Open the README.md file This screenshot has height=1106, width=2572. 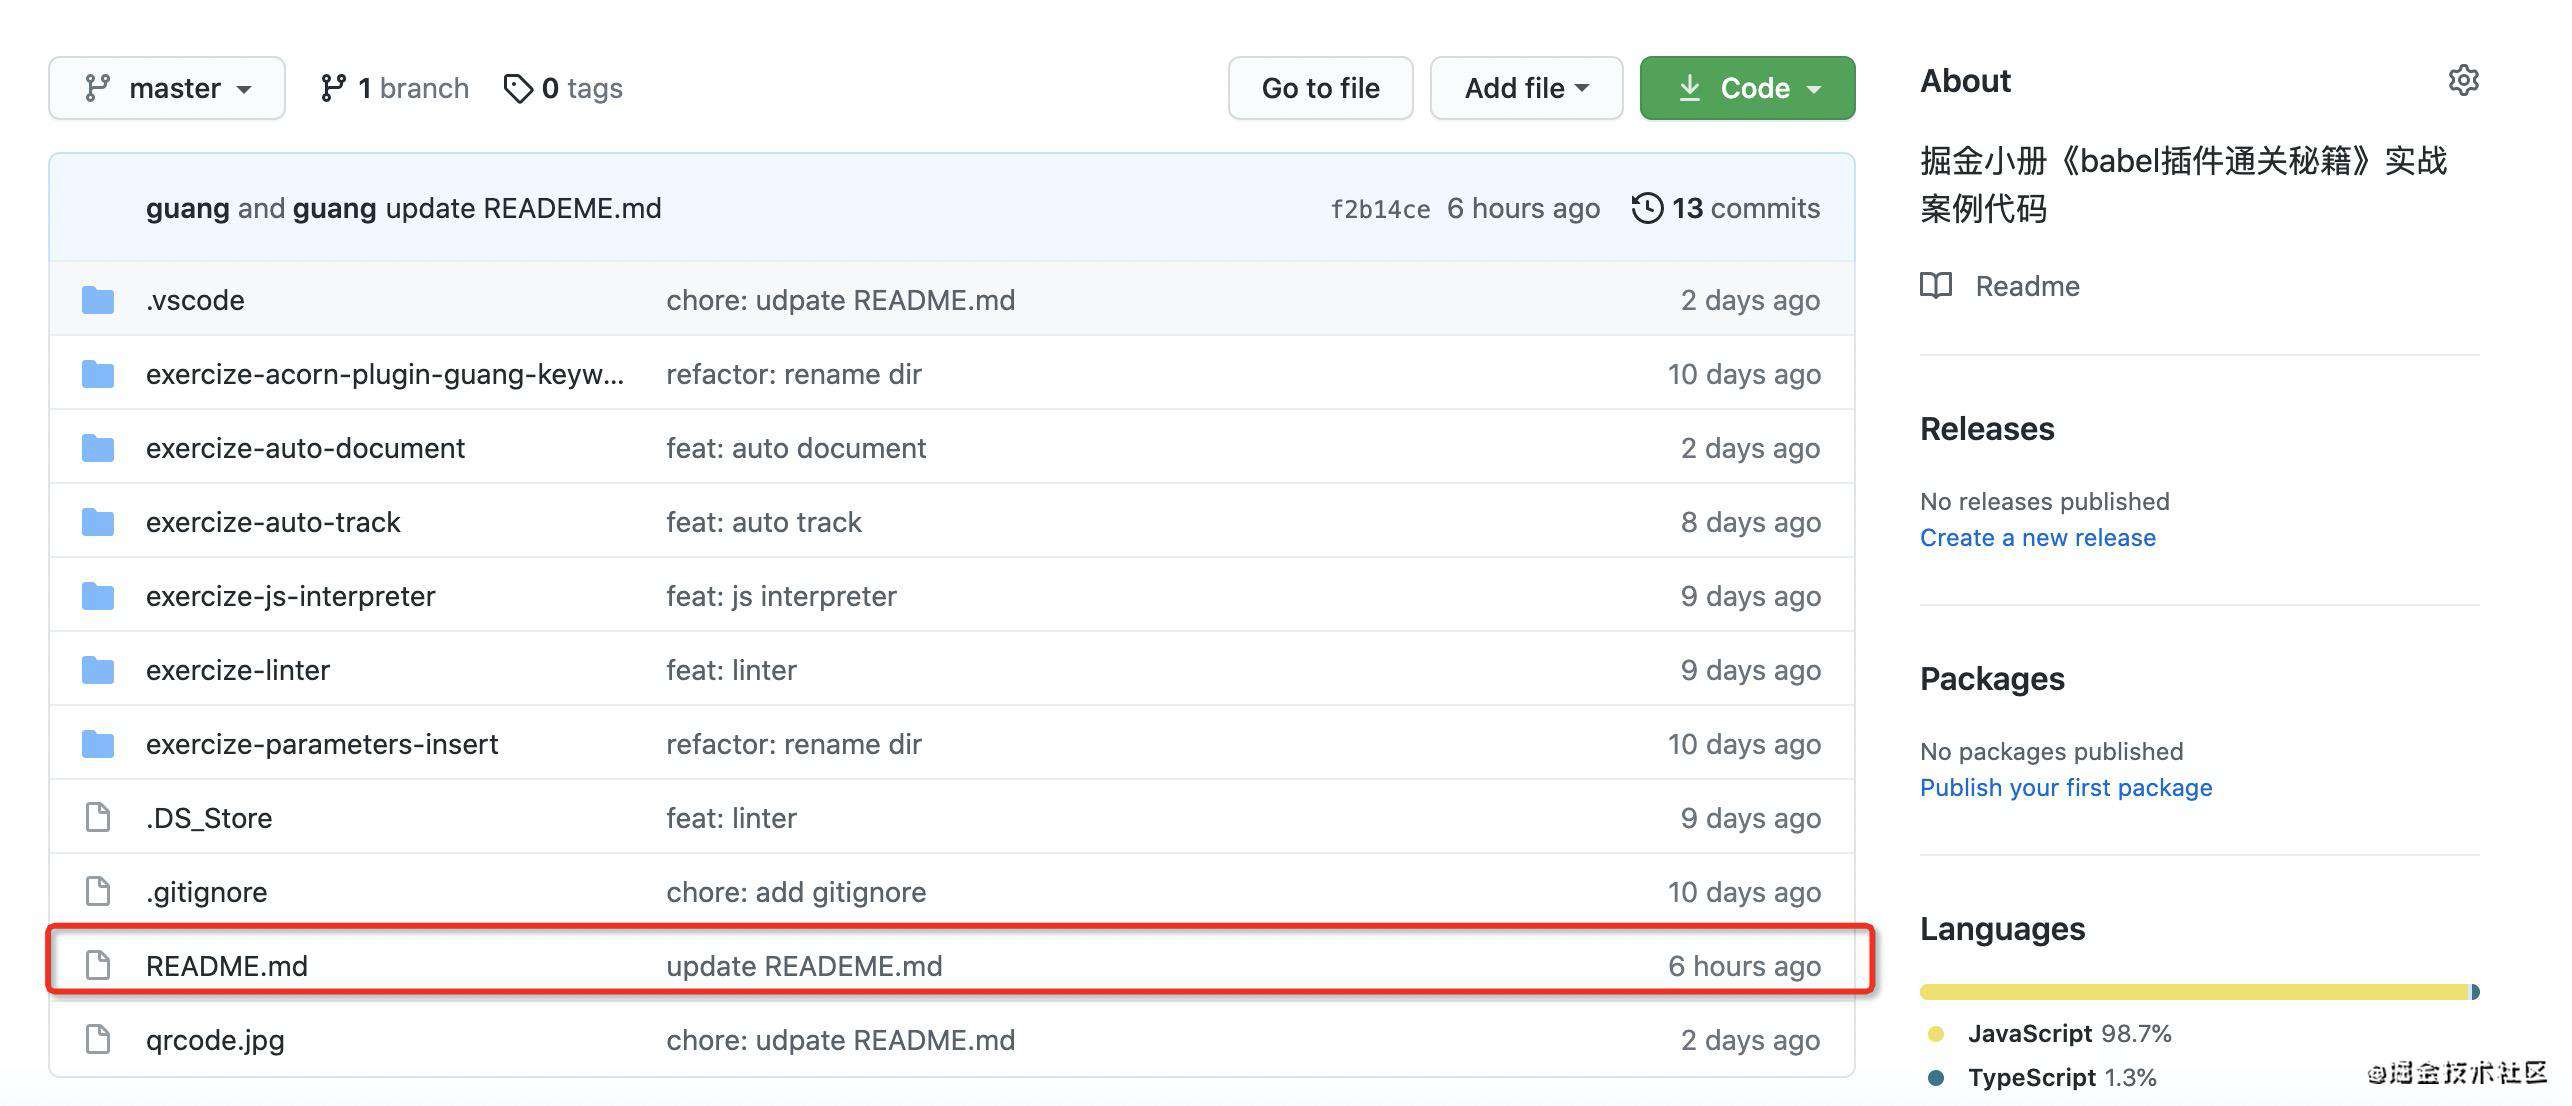tap(226, 963)
